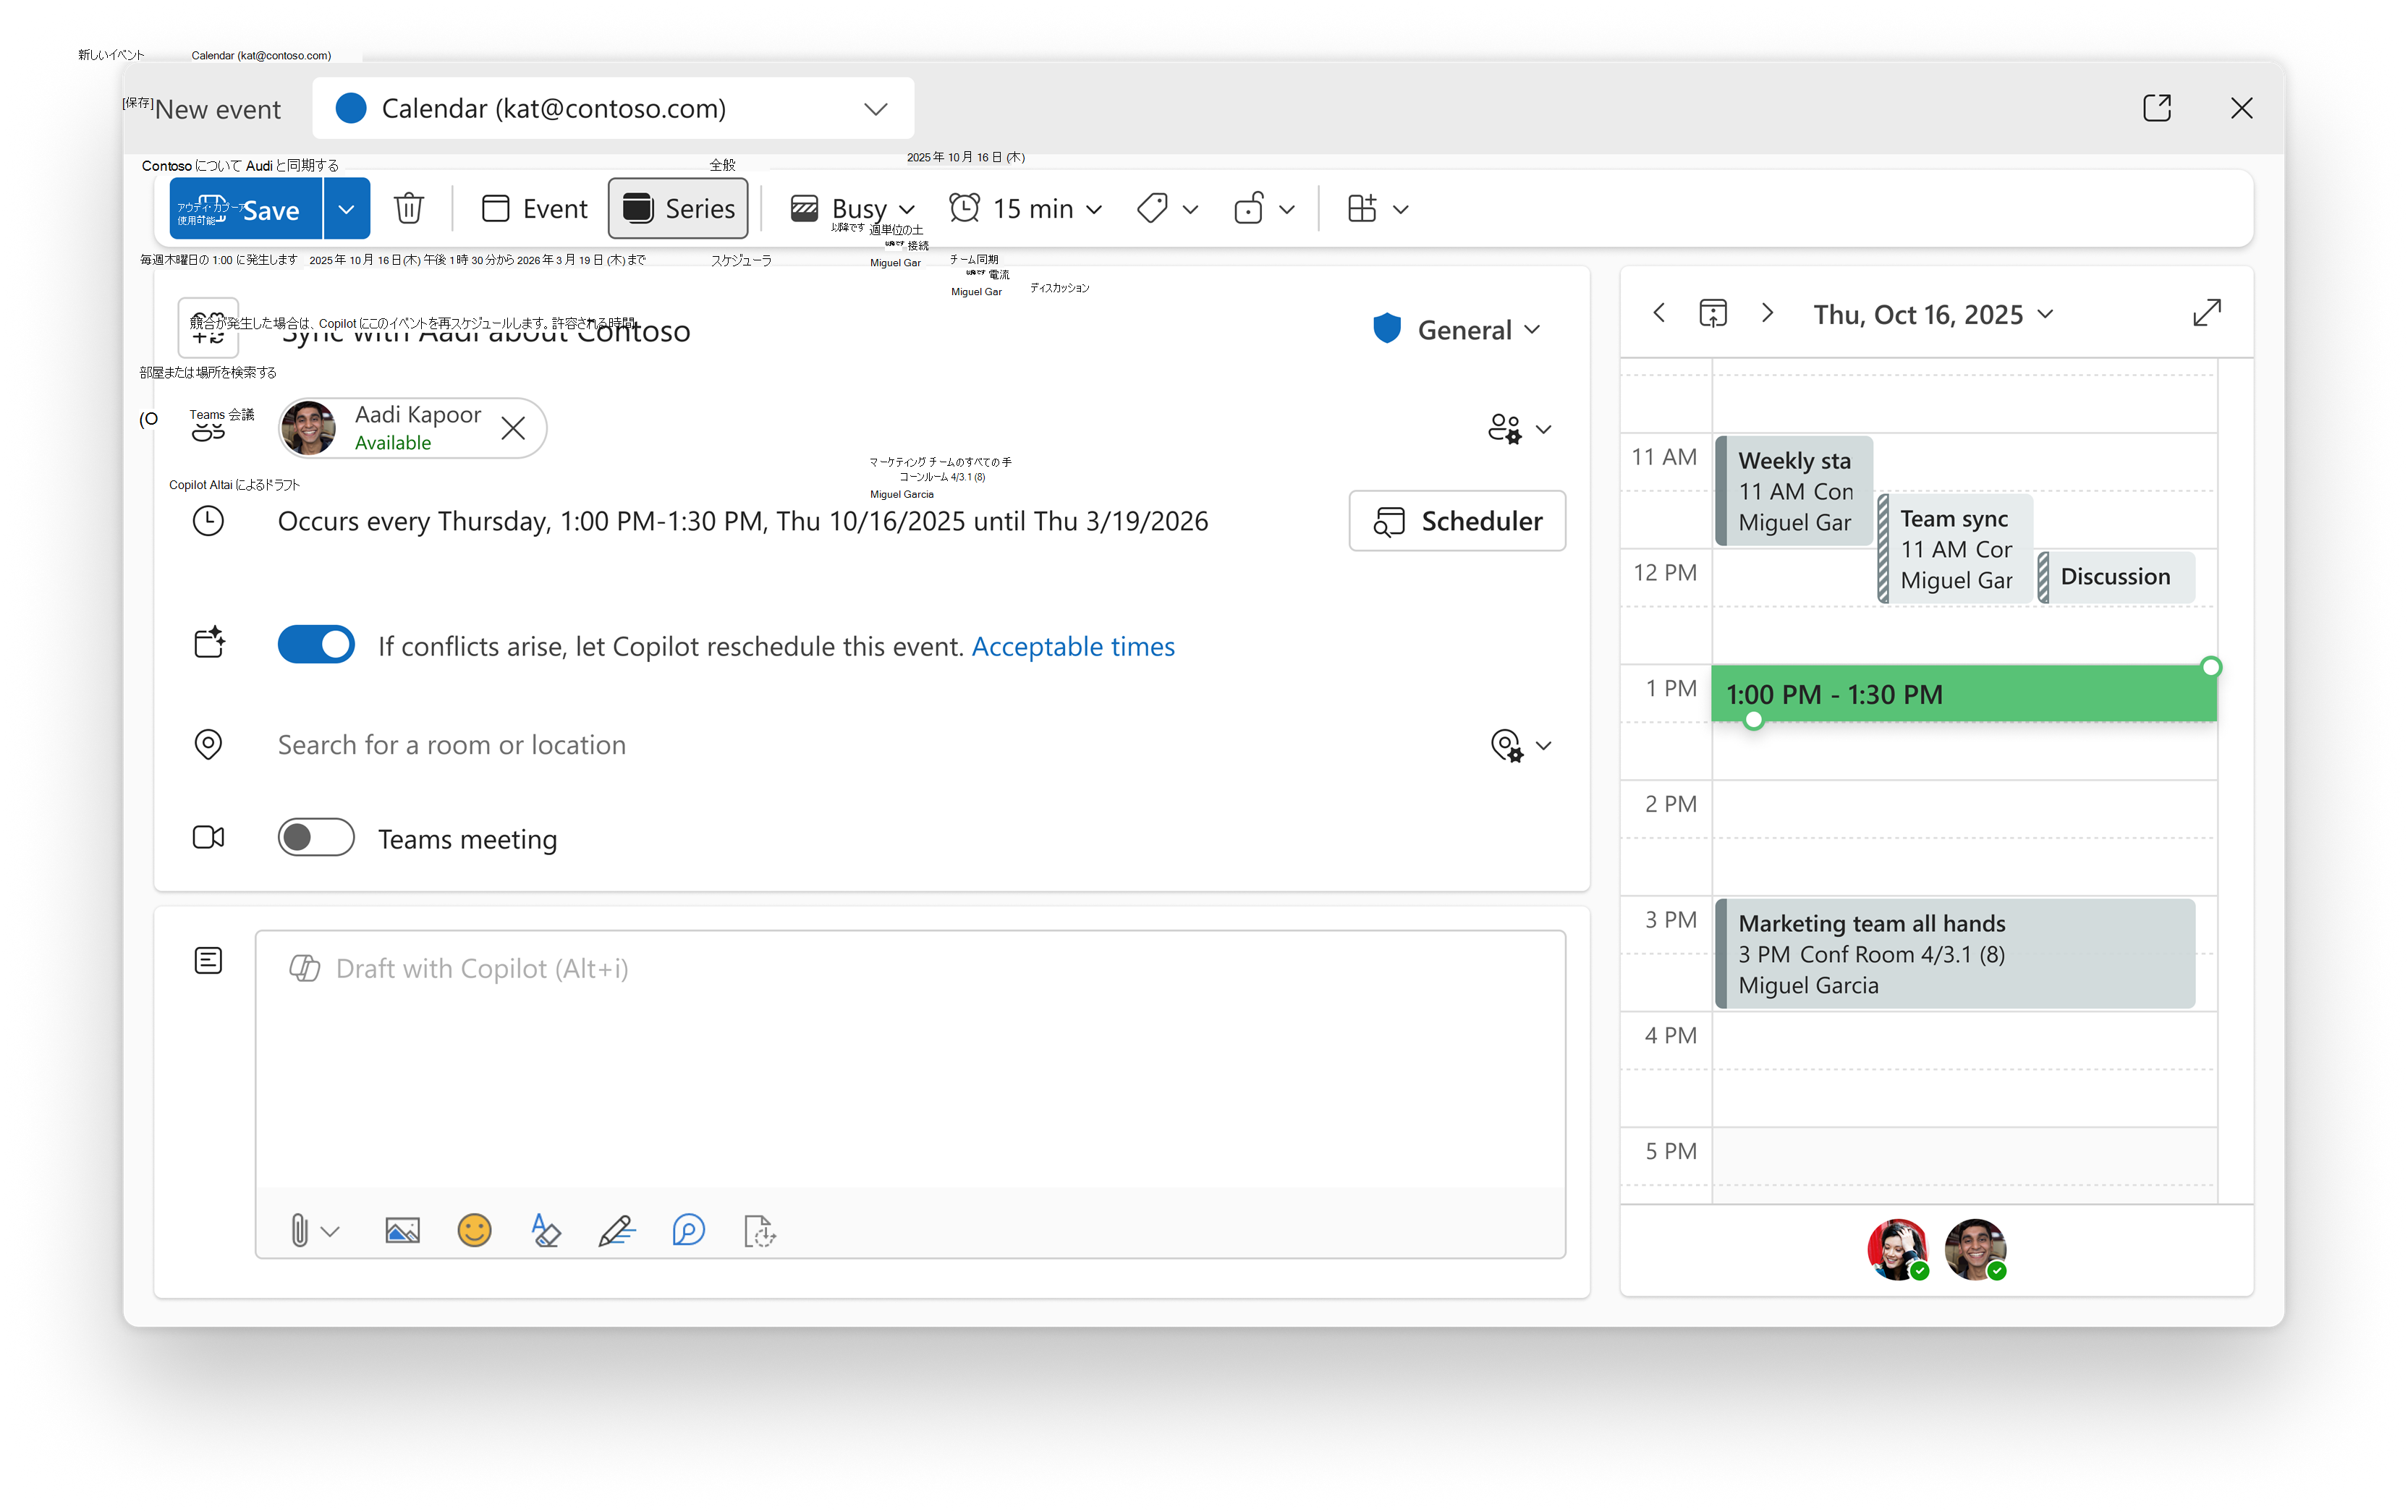
Task: Toggle Copilot auto-reschedule switch
Action: coord(316,645)
